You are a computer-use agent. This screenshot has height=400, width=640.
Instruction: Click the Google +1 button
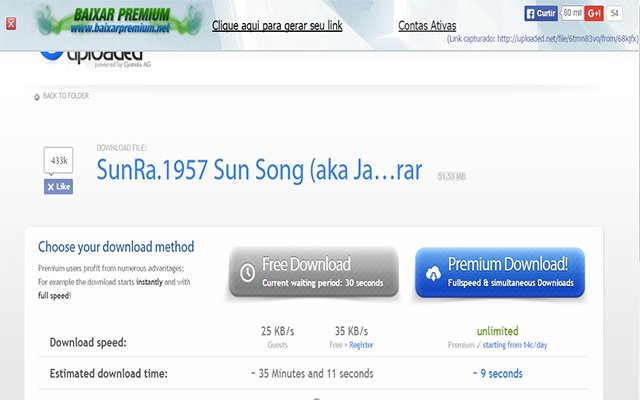[x=594, y=13]
